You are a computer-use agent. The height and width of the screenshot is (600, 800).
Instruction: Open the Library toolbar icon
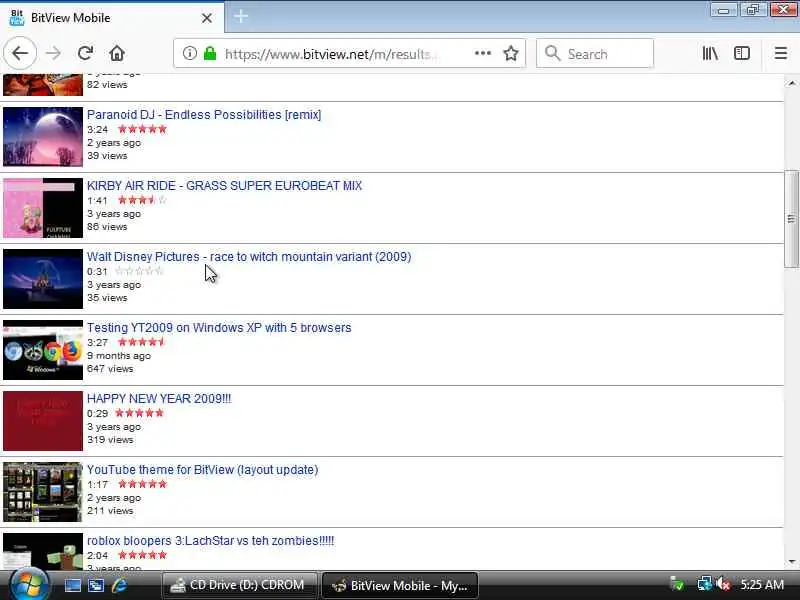[710, 53]
